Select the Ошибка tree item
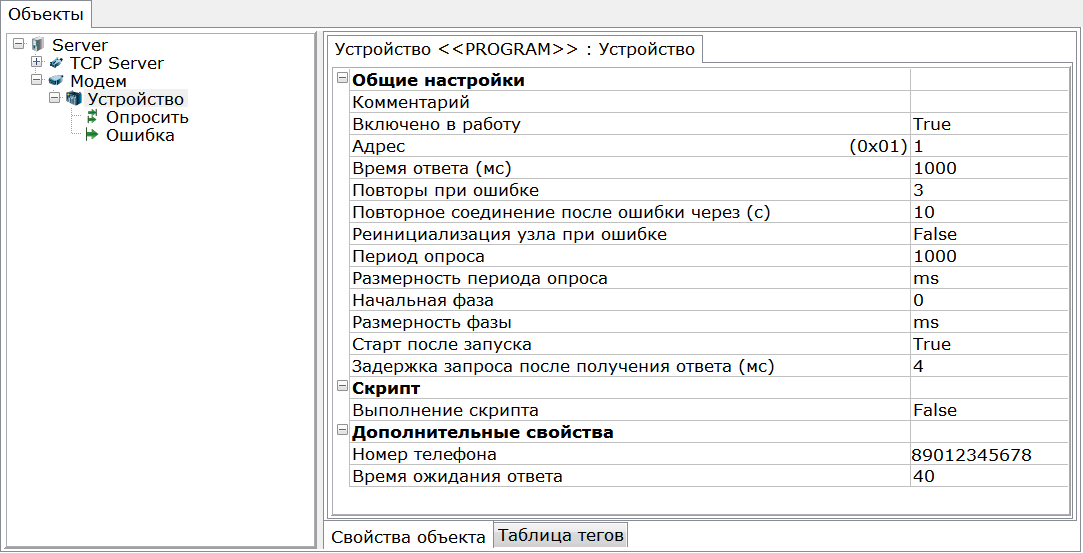The width and height of the screenshot is (1083, 553). click(140, 135)
